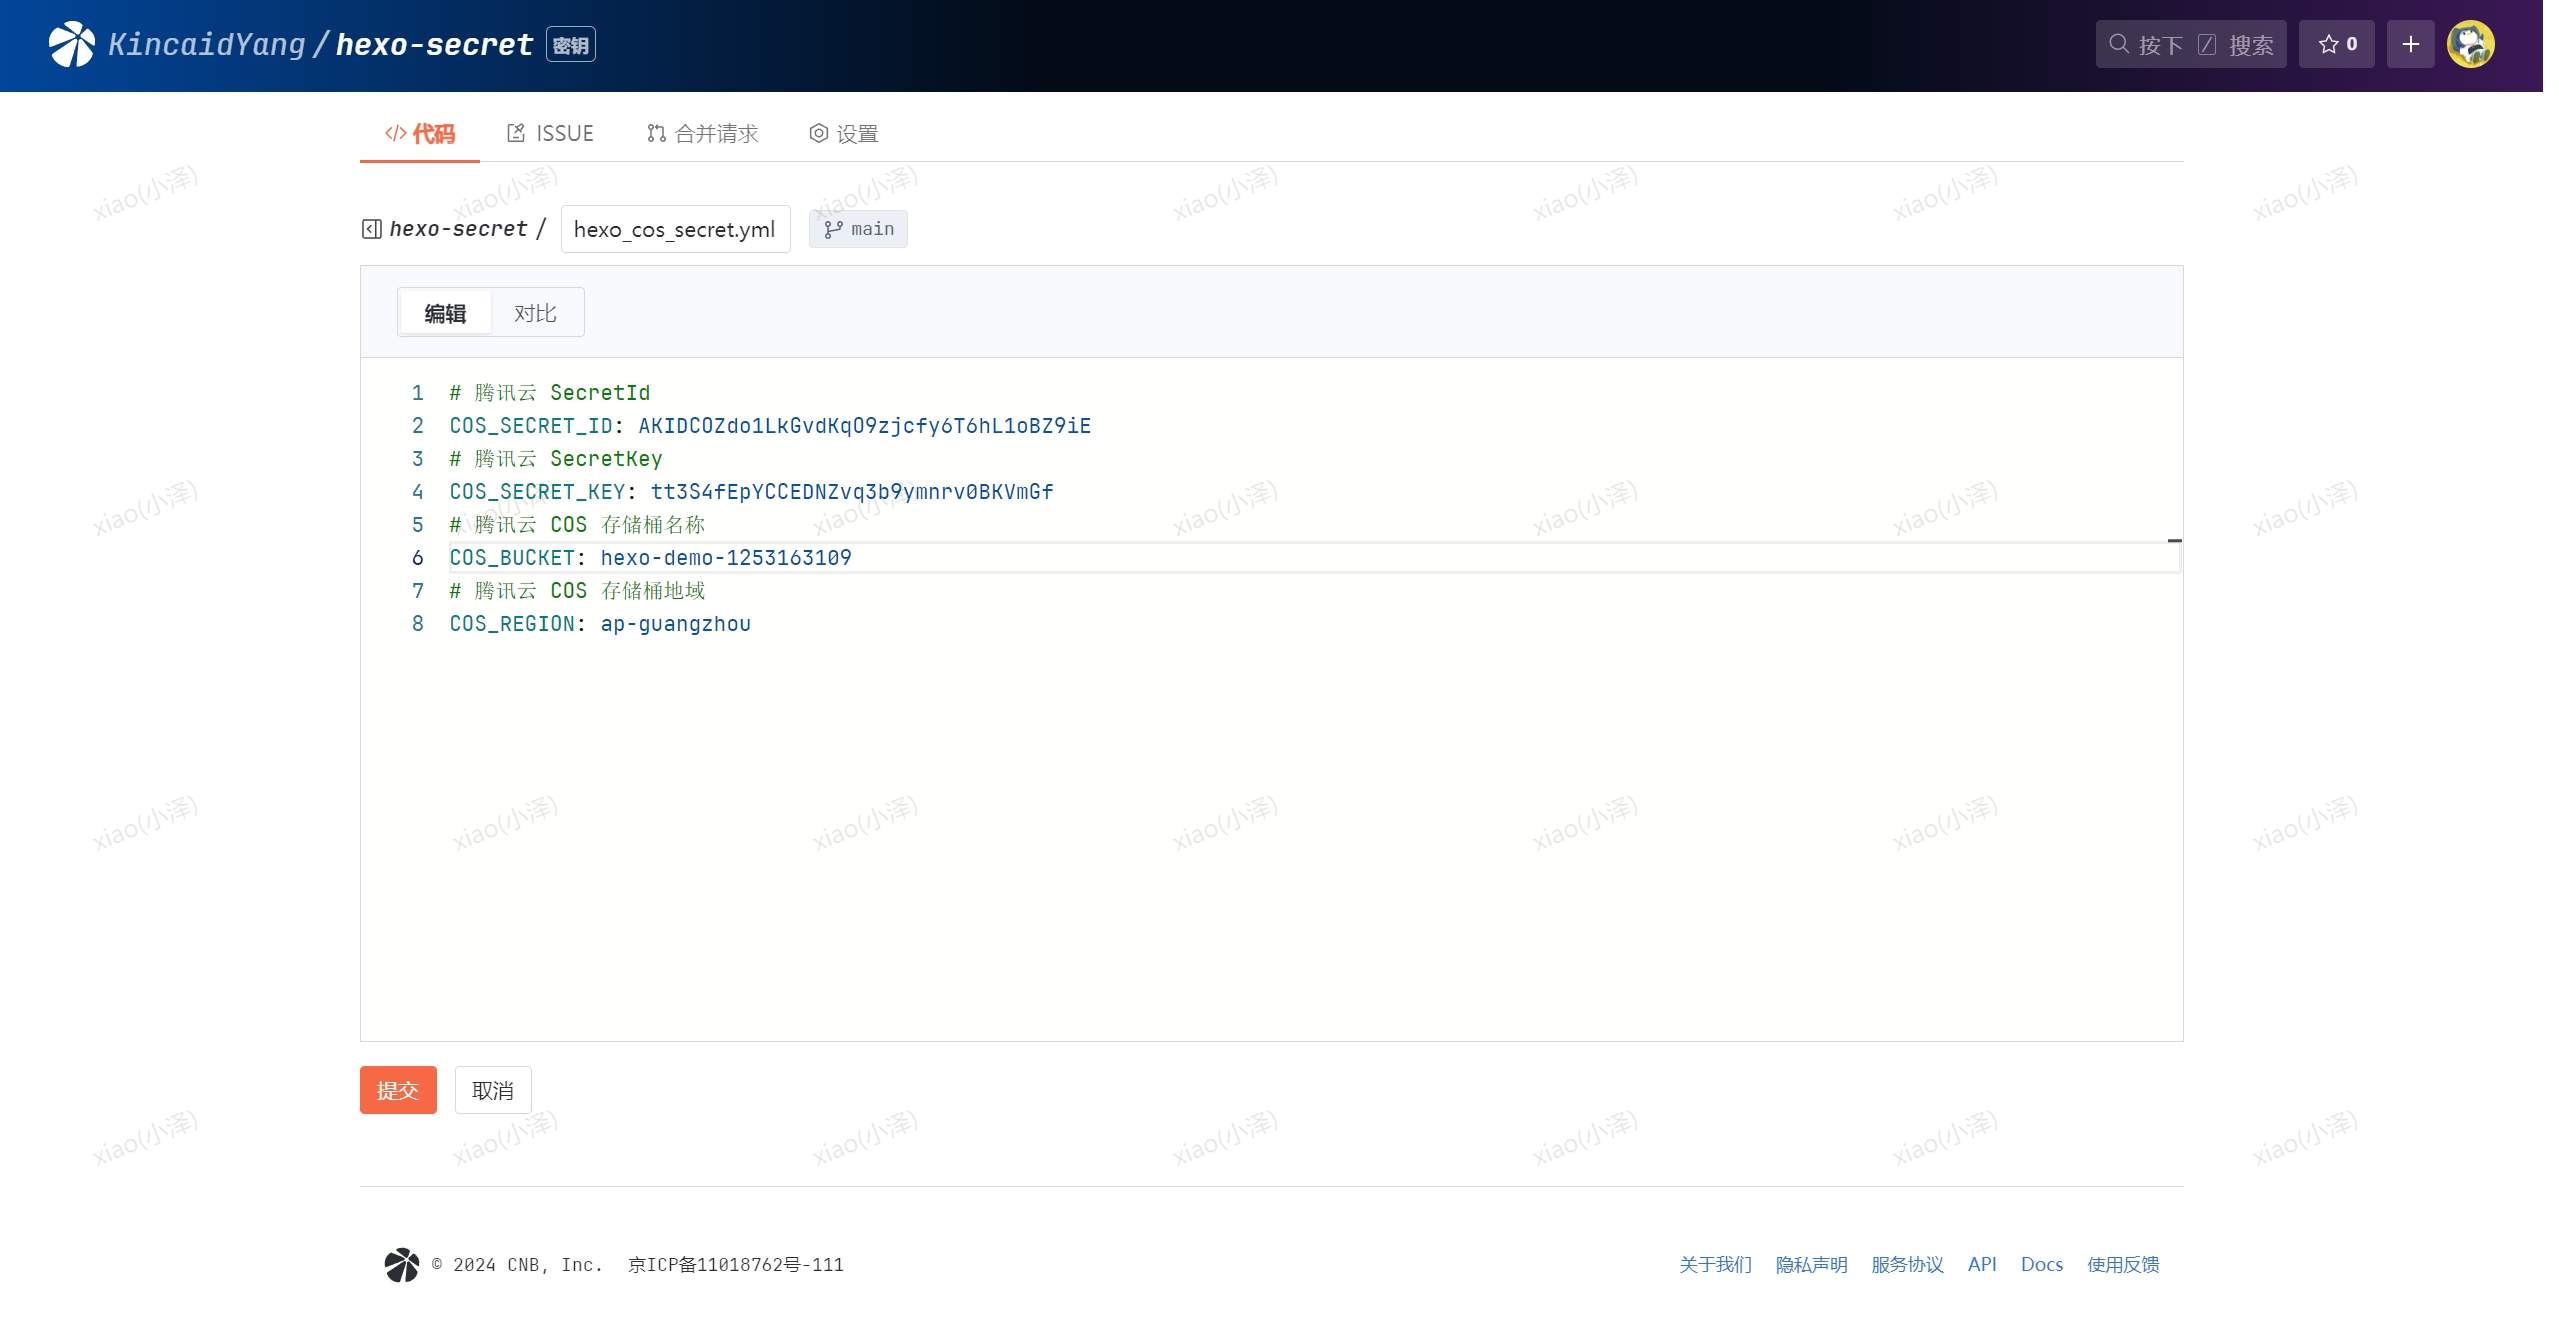Click line 4 COS_SECRET_KEY value
This screenshot has width=2559, height=1342.
(852, 492)
